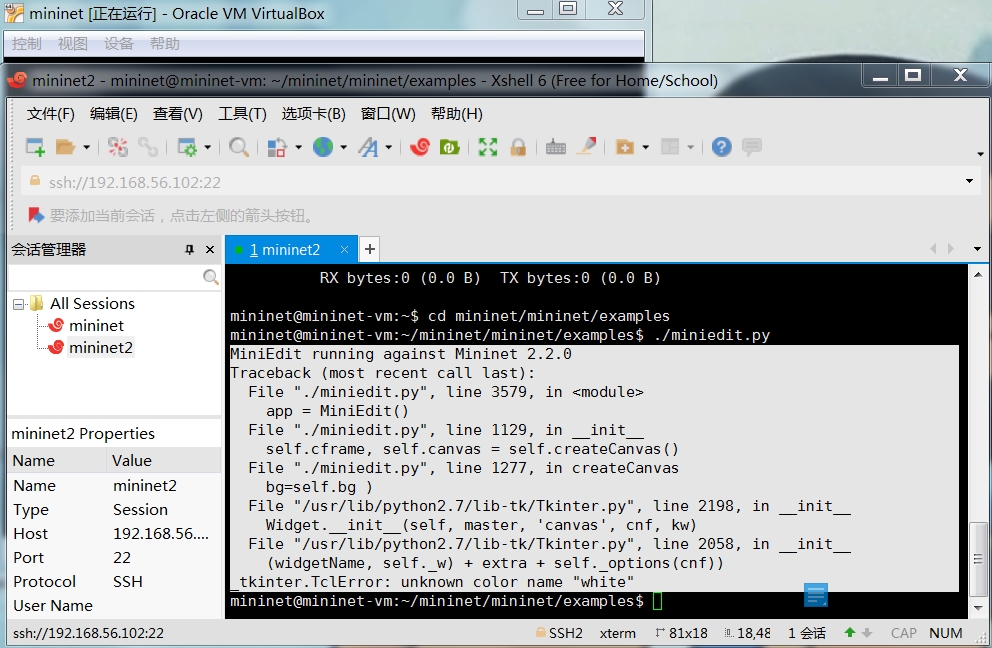The image size is (992, 648).
Task: Expand the font dropdown arrow
Action: 388,147
